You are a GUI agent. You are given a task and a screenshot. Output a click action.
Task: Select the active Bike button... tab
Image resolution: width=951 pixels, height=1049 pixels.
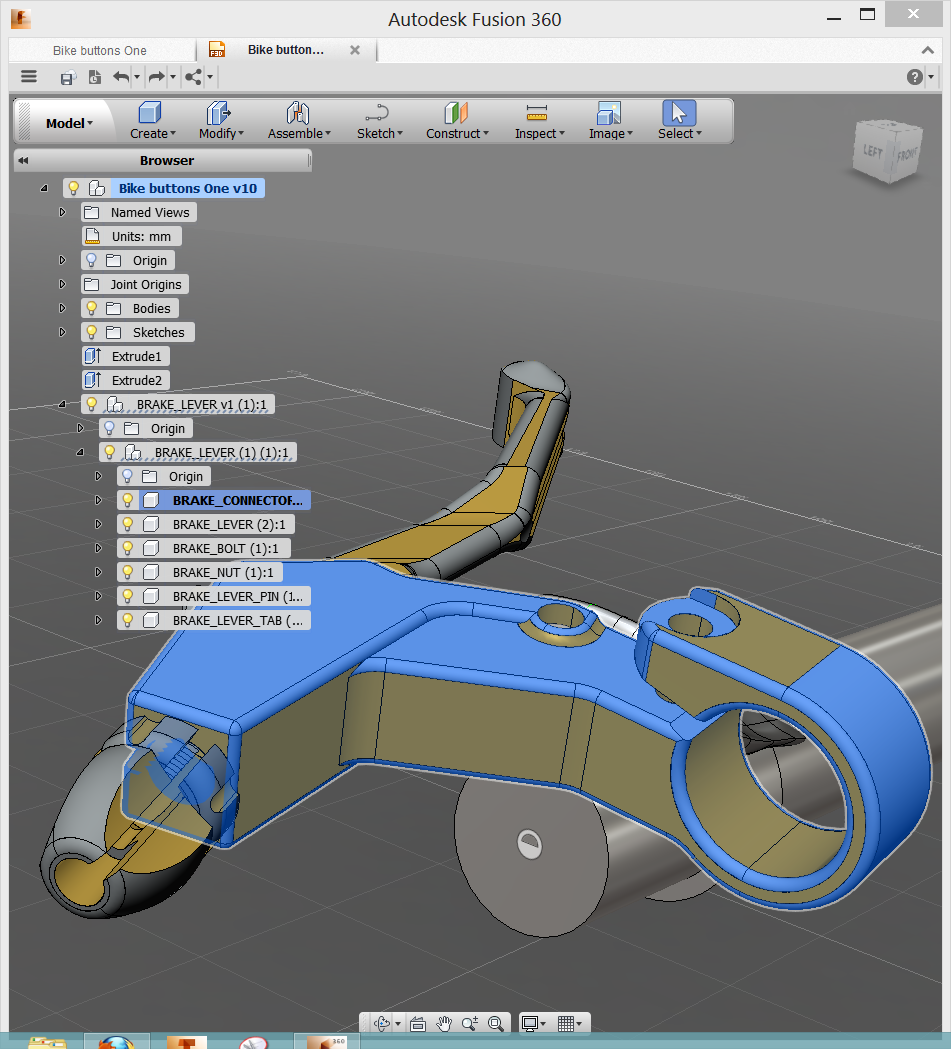[286, 50]
